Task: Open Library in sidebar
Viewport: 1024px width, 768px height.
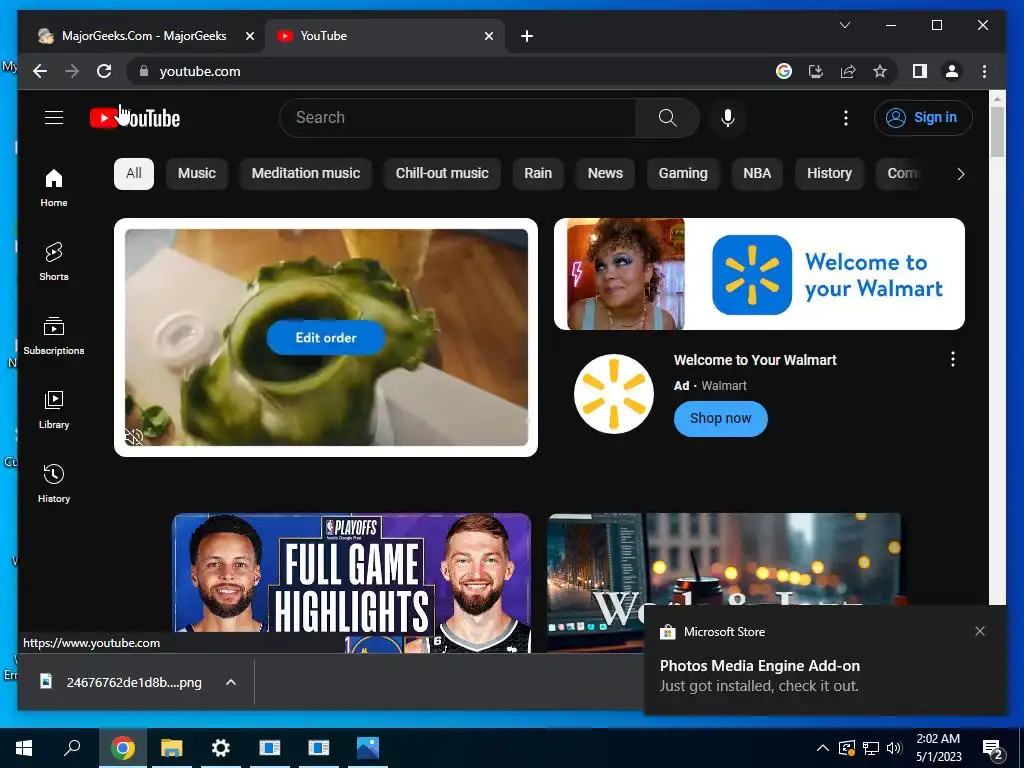Action: coord(54,409)
